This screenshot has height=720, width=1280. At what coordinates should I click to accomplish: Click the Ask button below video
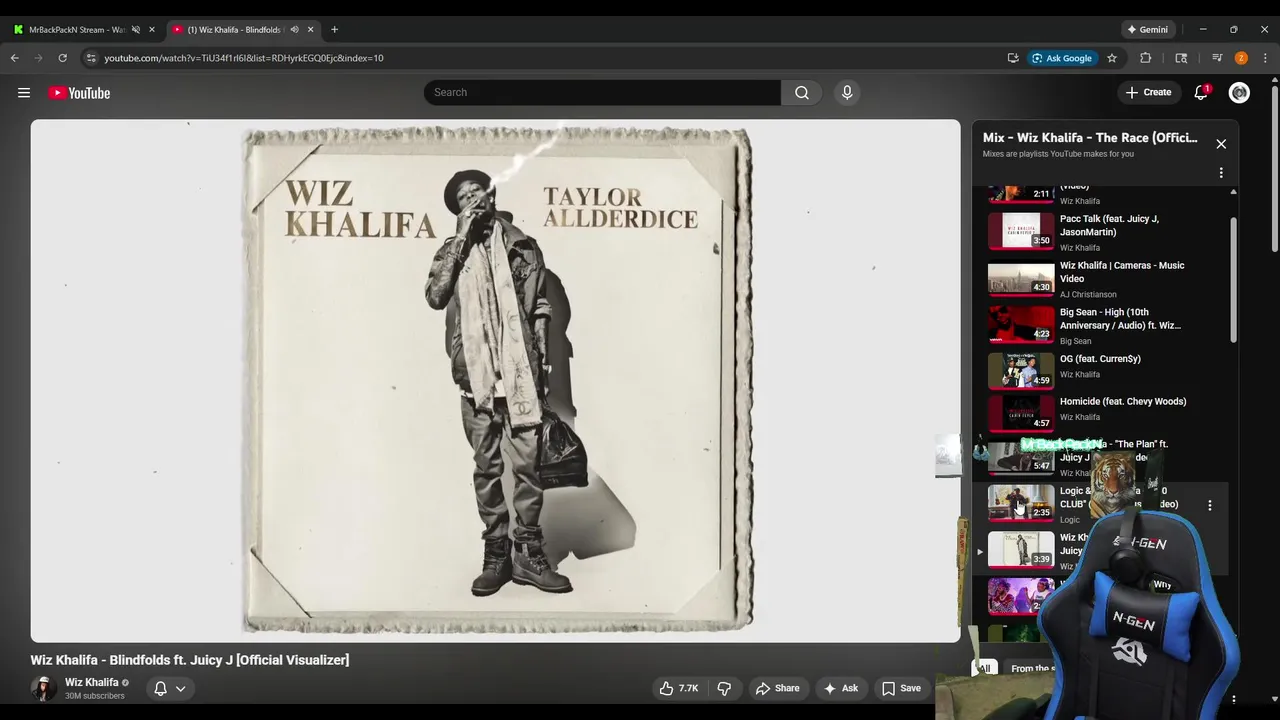pos(840,688)
